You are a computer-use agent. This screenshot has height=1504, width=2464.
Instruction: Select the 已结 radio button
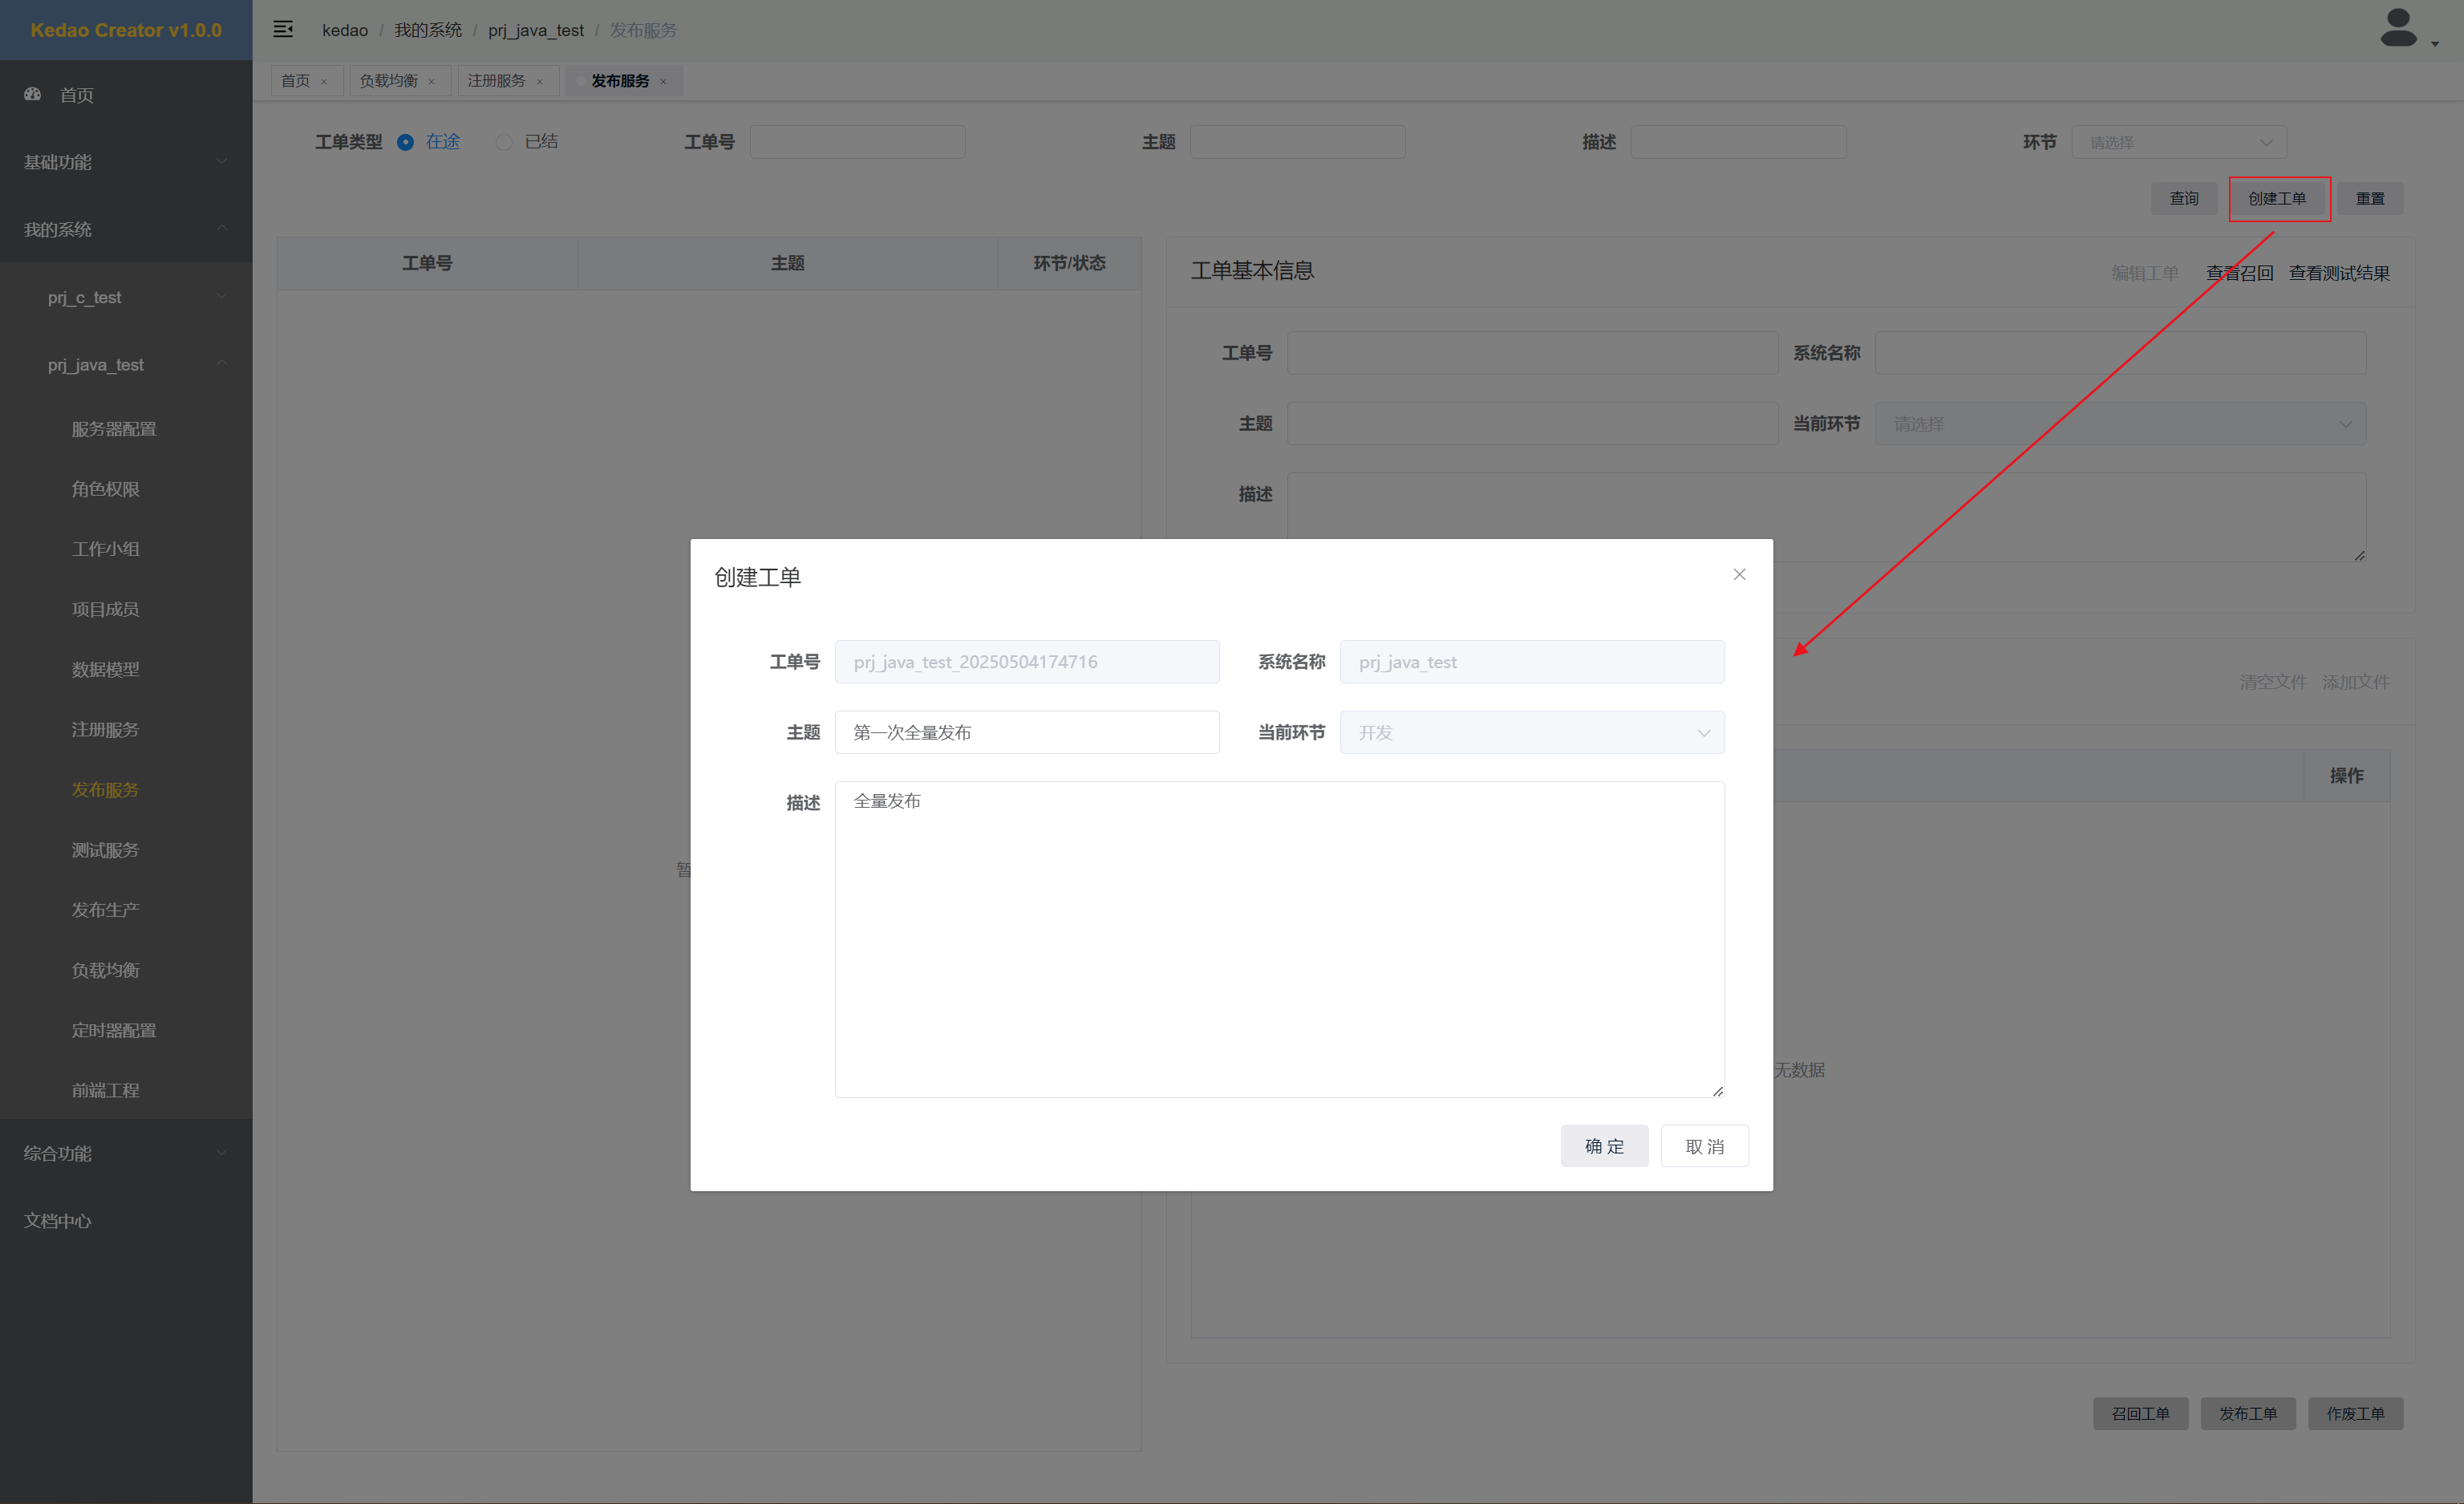click(504, 142)
